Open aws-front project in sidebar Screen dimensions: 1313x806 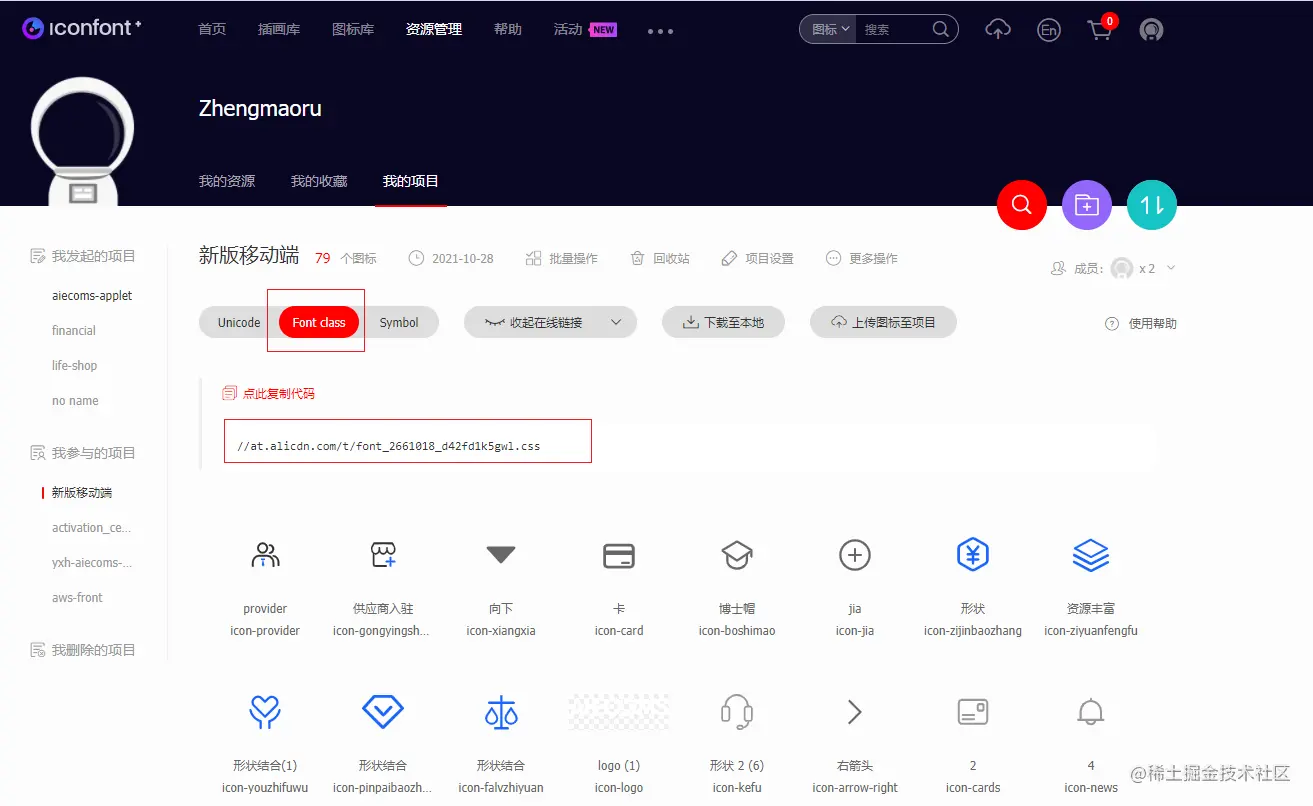[x=77, y=598]
